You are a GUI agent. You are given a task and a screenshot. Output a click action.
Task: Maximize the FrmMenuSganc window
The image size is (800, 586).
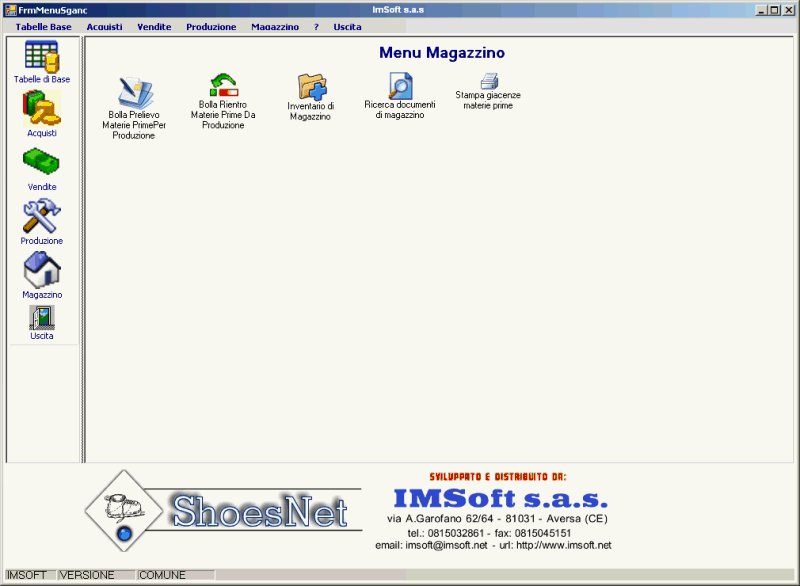coord(775,10)
